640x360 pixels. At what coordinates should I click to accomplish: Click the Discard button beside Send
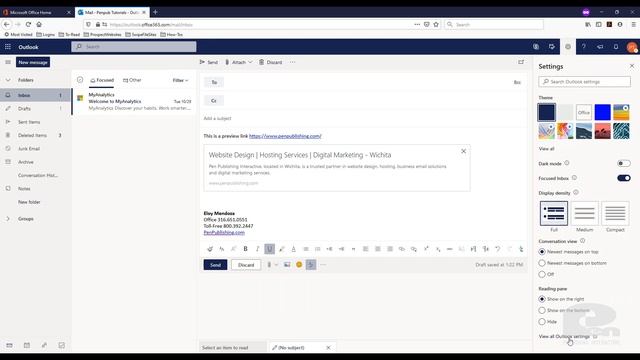pyautogui.click(x=246, y=264)
